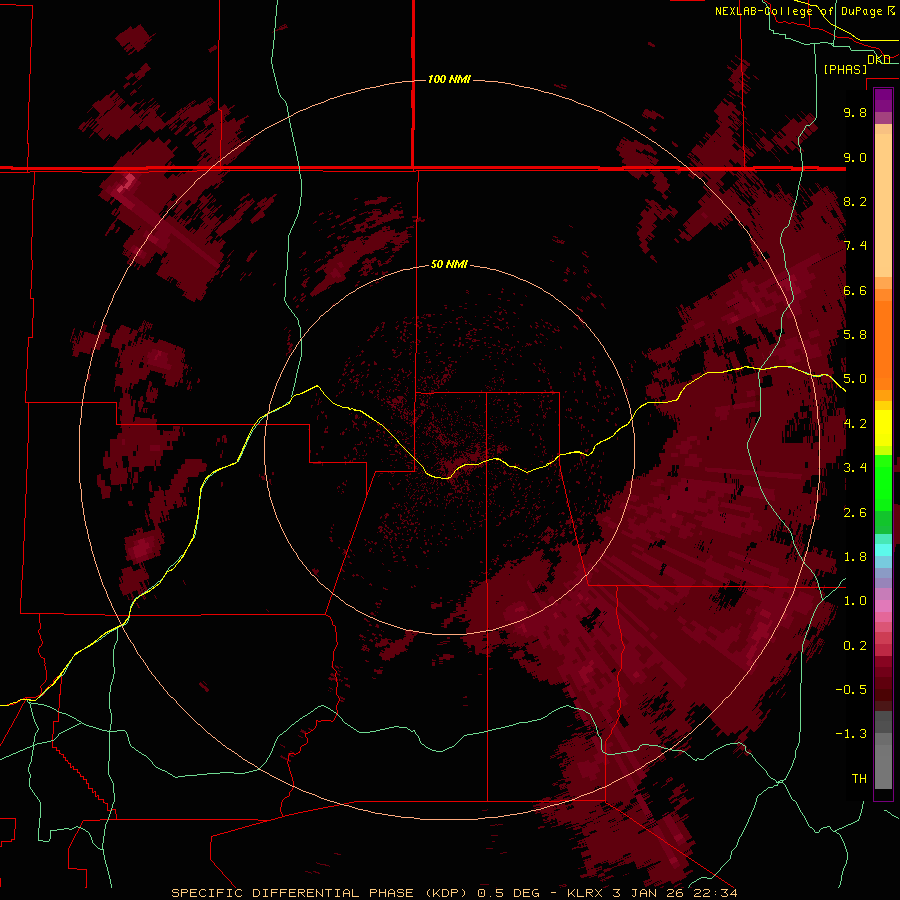Click the 8.2 legend value
Image resolution: width=900 pixels, height=900 pixels.
point(855,201)
